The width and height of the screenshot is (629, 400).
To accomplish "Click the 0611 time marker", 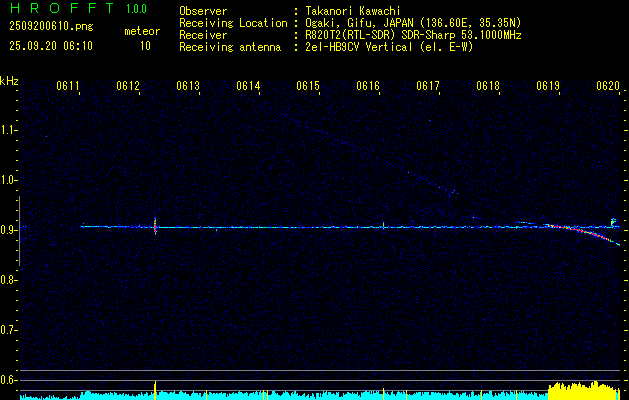I will 68,85.
